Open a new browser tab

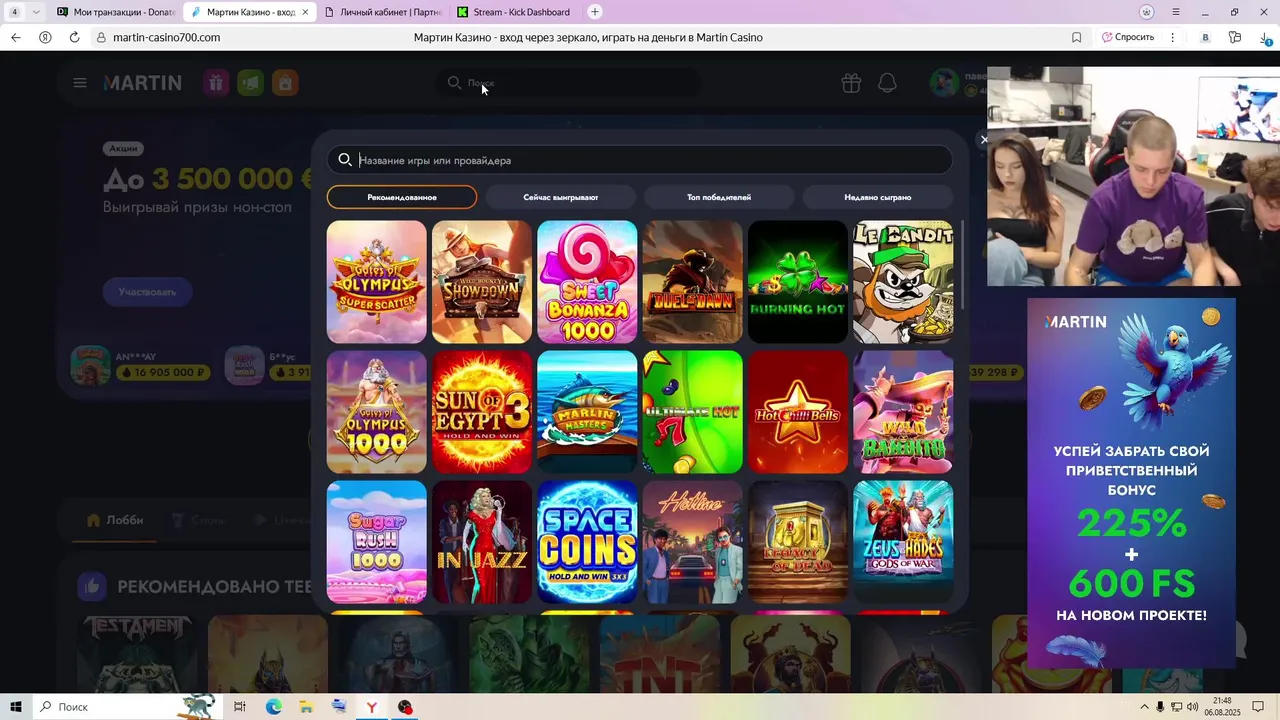595,12
